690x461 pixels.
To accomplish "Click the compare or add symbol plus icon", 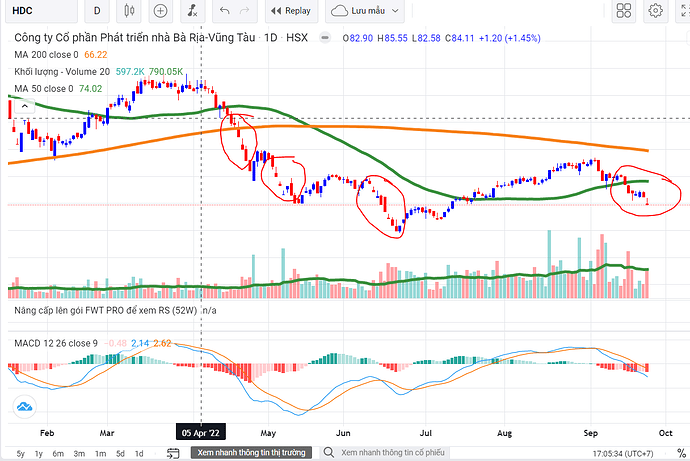I will click(x=160, y=11).
